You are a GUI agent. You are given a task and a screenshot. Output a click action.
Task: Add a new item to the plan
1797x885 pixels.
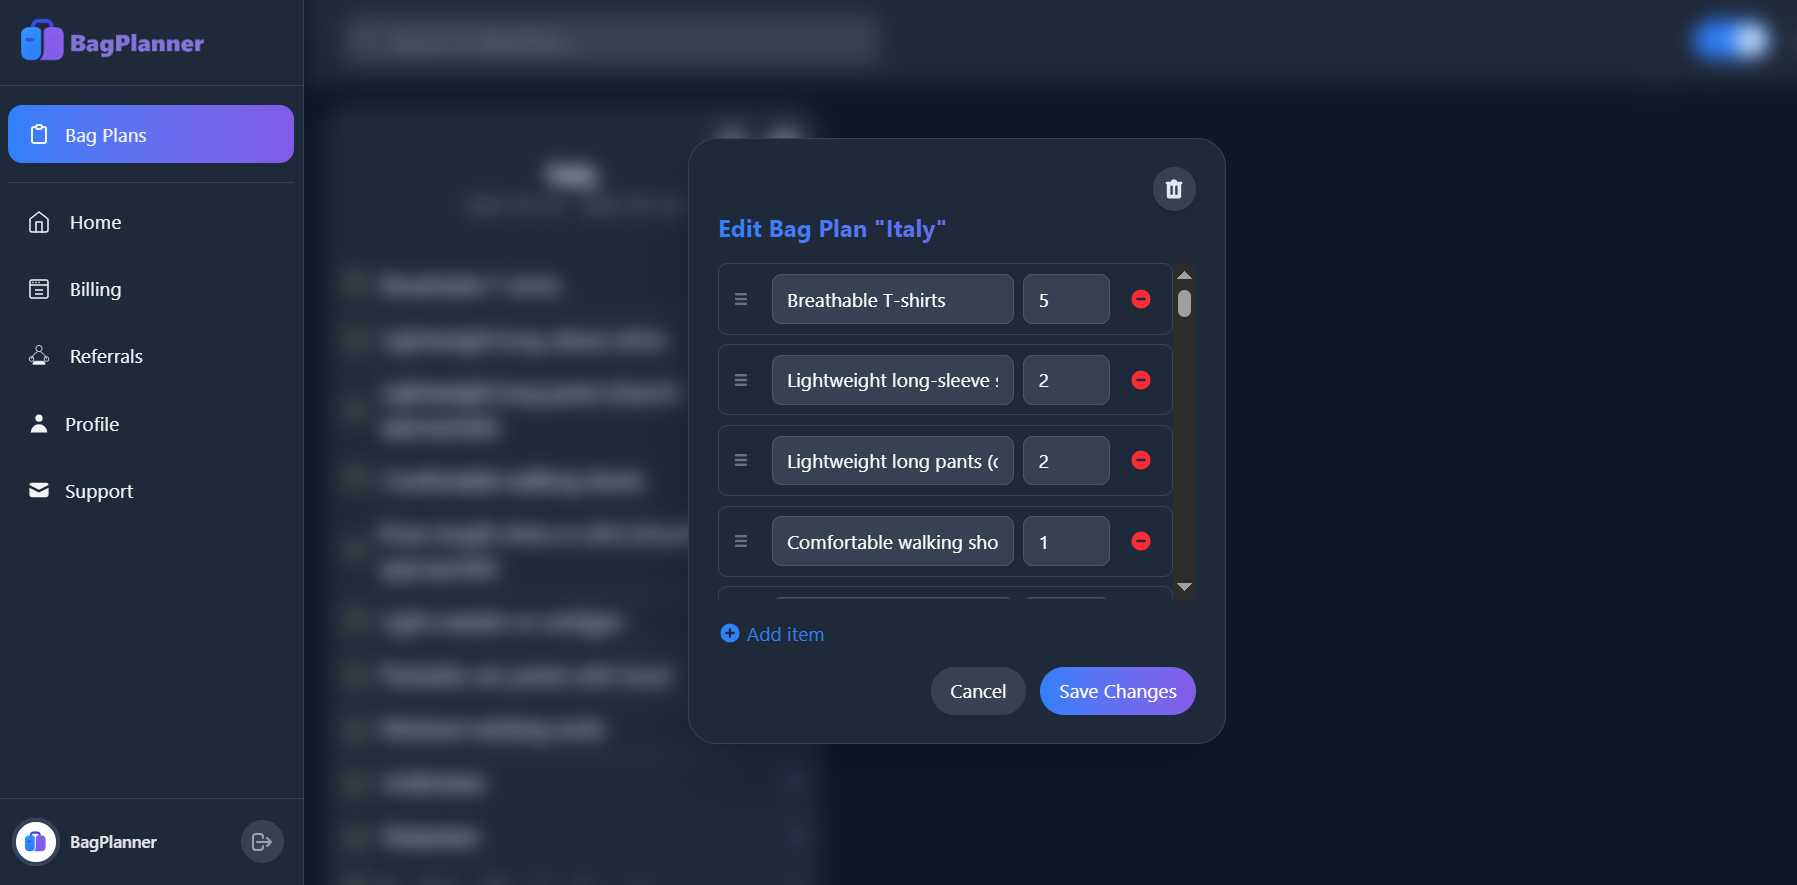(x=772, y=634)
